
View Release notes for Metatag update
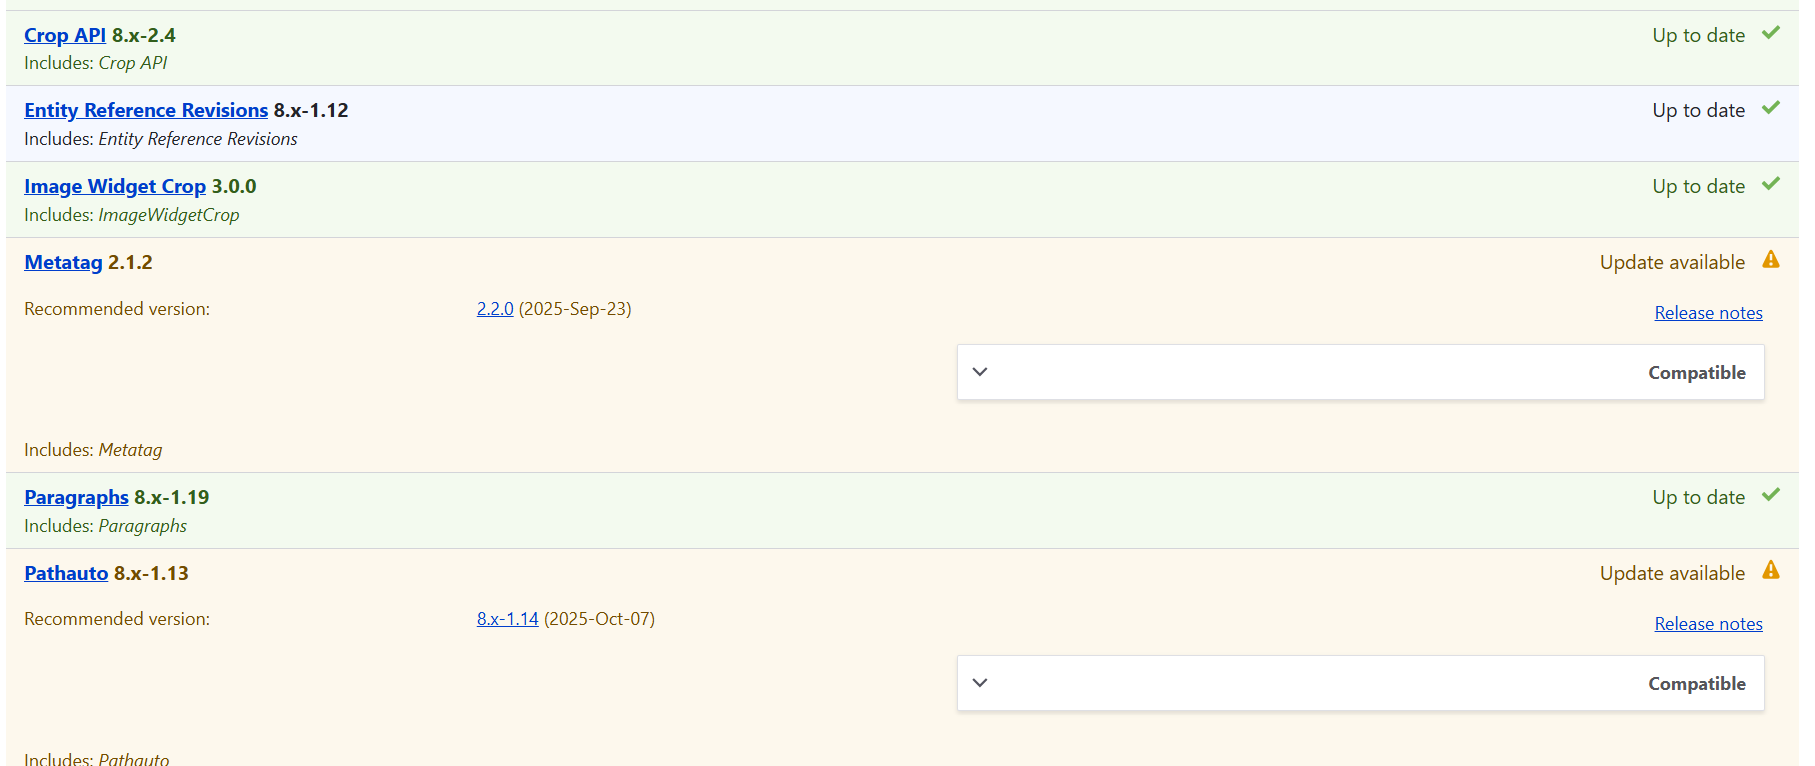[x=1708, y=312]
